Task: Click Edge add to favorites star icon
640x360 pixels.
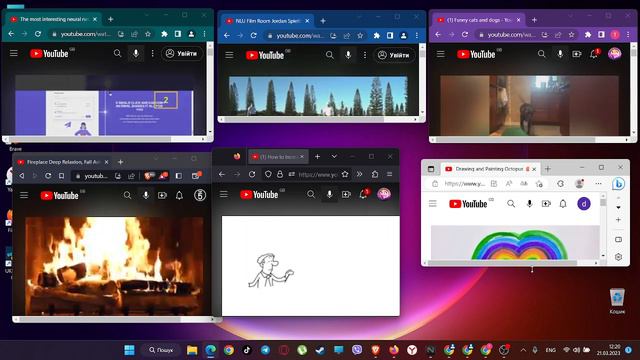Action: [x=539, y=184]
